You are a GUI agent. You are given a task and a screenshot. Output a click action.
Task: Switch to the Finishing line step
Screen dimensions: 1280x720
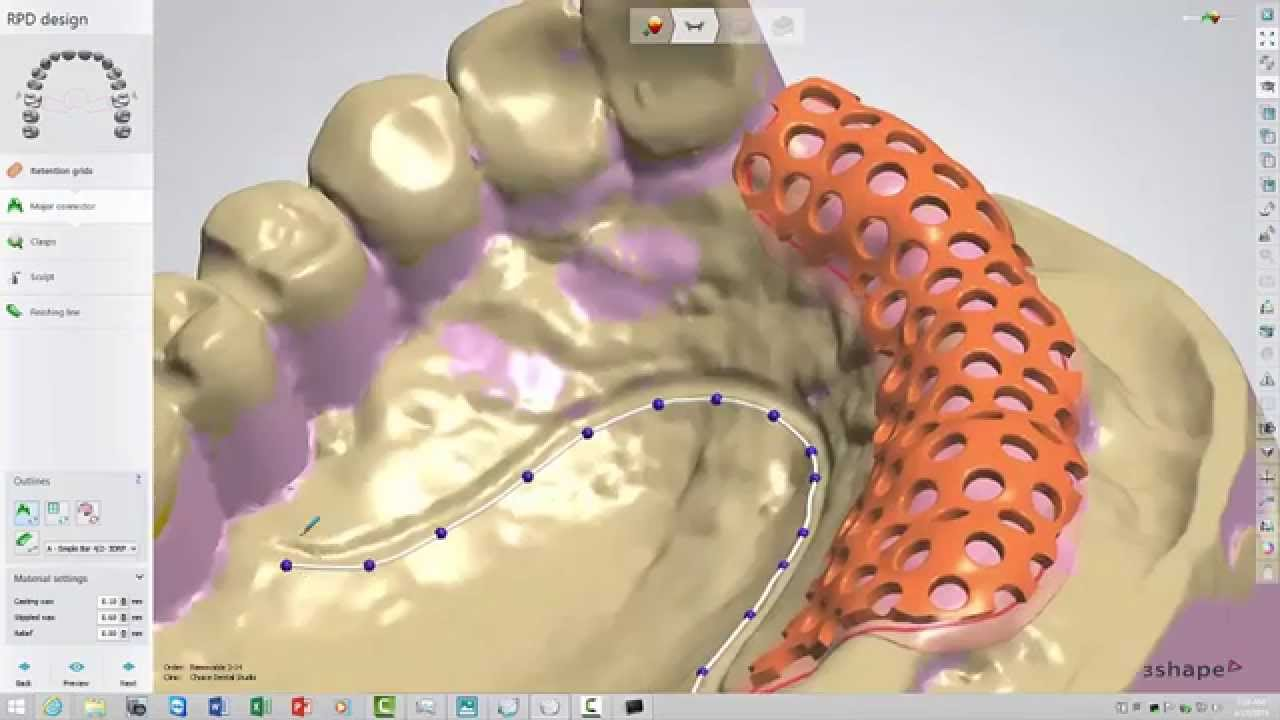[54, 312]
